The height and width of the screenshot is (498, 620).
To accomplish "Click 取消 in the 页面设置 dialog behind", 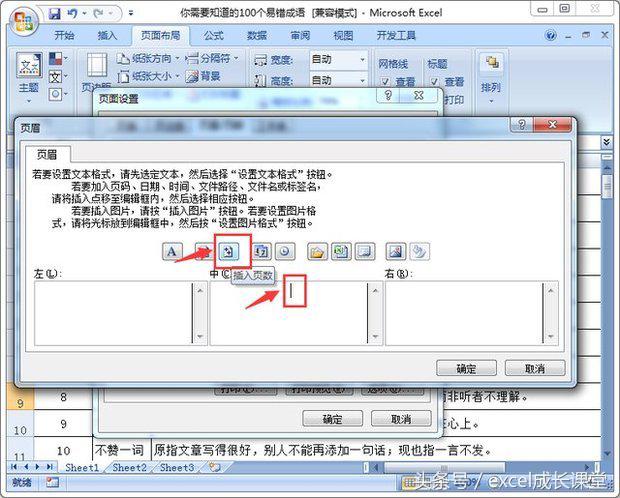I will pyautogui.click(x=401, y=418).
